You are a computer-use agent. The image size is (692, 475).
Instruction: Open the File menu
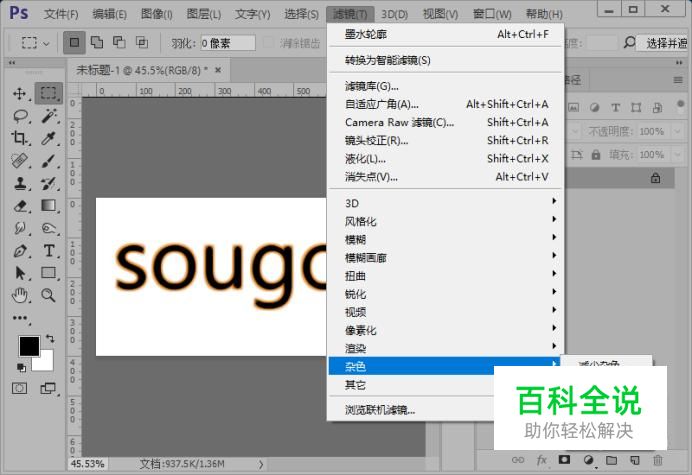coord(61,14)
